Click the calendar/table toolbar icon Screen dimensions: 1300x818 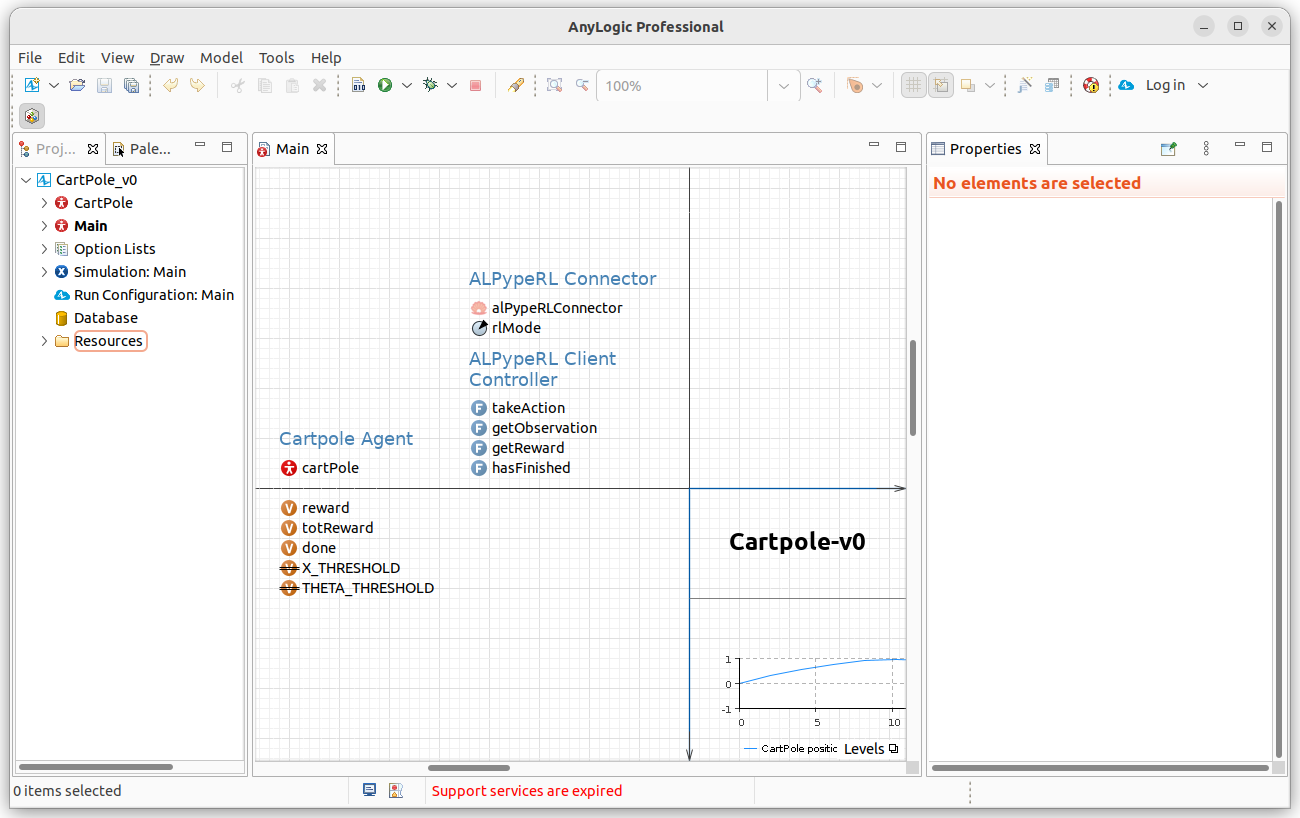(x=1052, y=86)
